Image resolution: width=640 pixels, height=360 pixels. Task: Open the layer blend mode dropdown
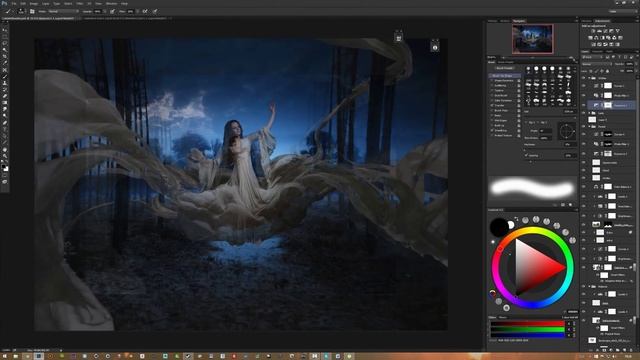tap(597, 64)
